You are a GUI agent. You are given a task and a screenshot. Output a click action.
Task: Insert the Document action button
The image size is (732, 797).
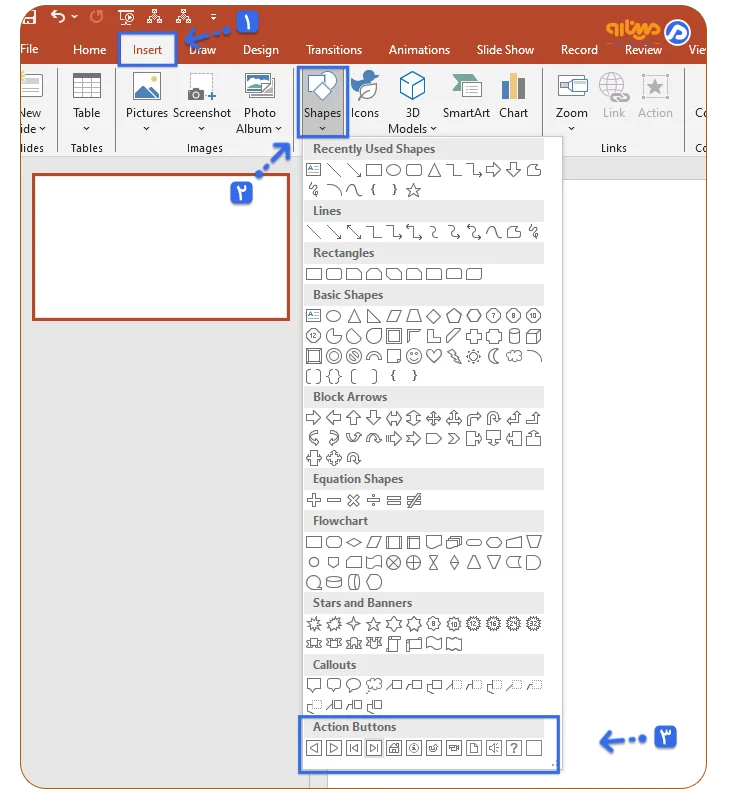(474, 748)
